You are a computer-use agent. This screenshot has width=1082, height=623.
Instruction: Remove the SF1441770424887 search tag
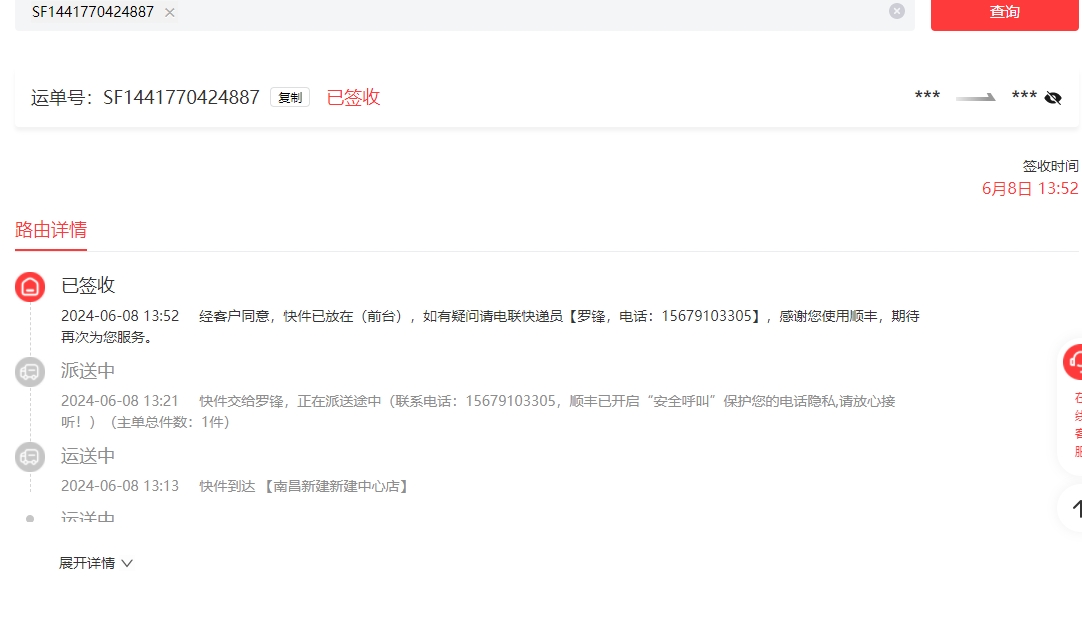170,12
